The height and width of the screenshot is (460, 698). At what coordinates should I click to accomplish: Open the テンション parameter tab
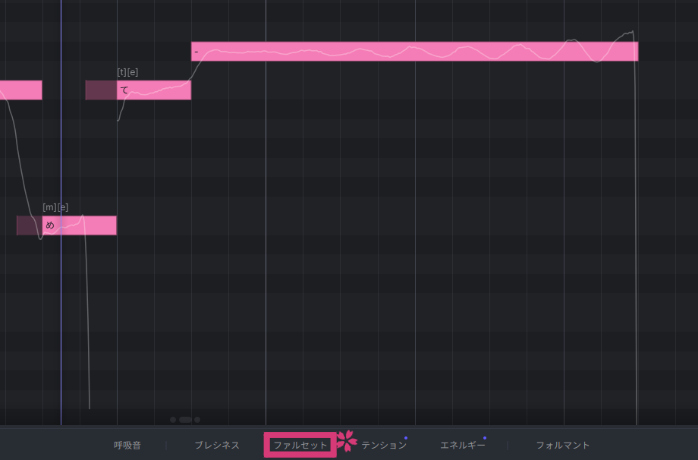381,445
